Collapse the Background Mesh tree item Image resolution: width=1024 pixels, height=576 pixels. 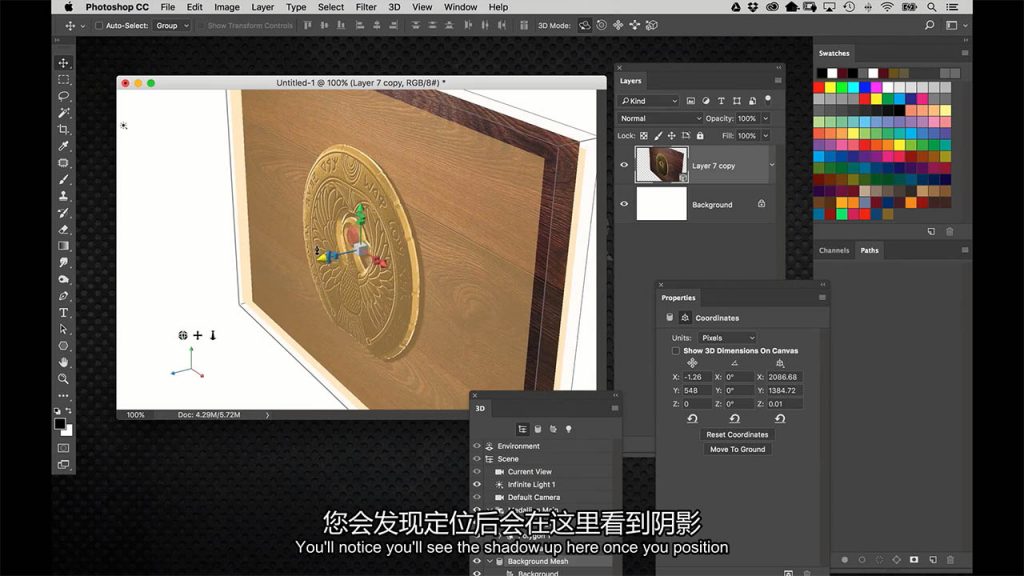point(489,561)
